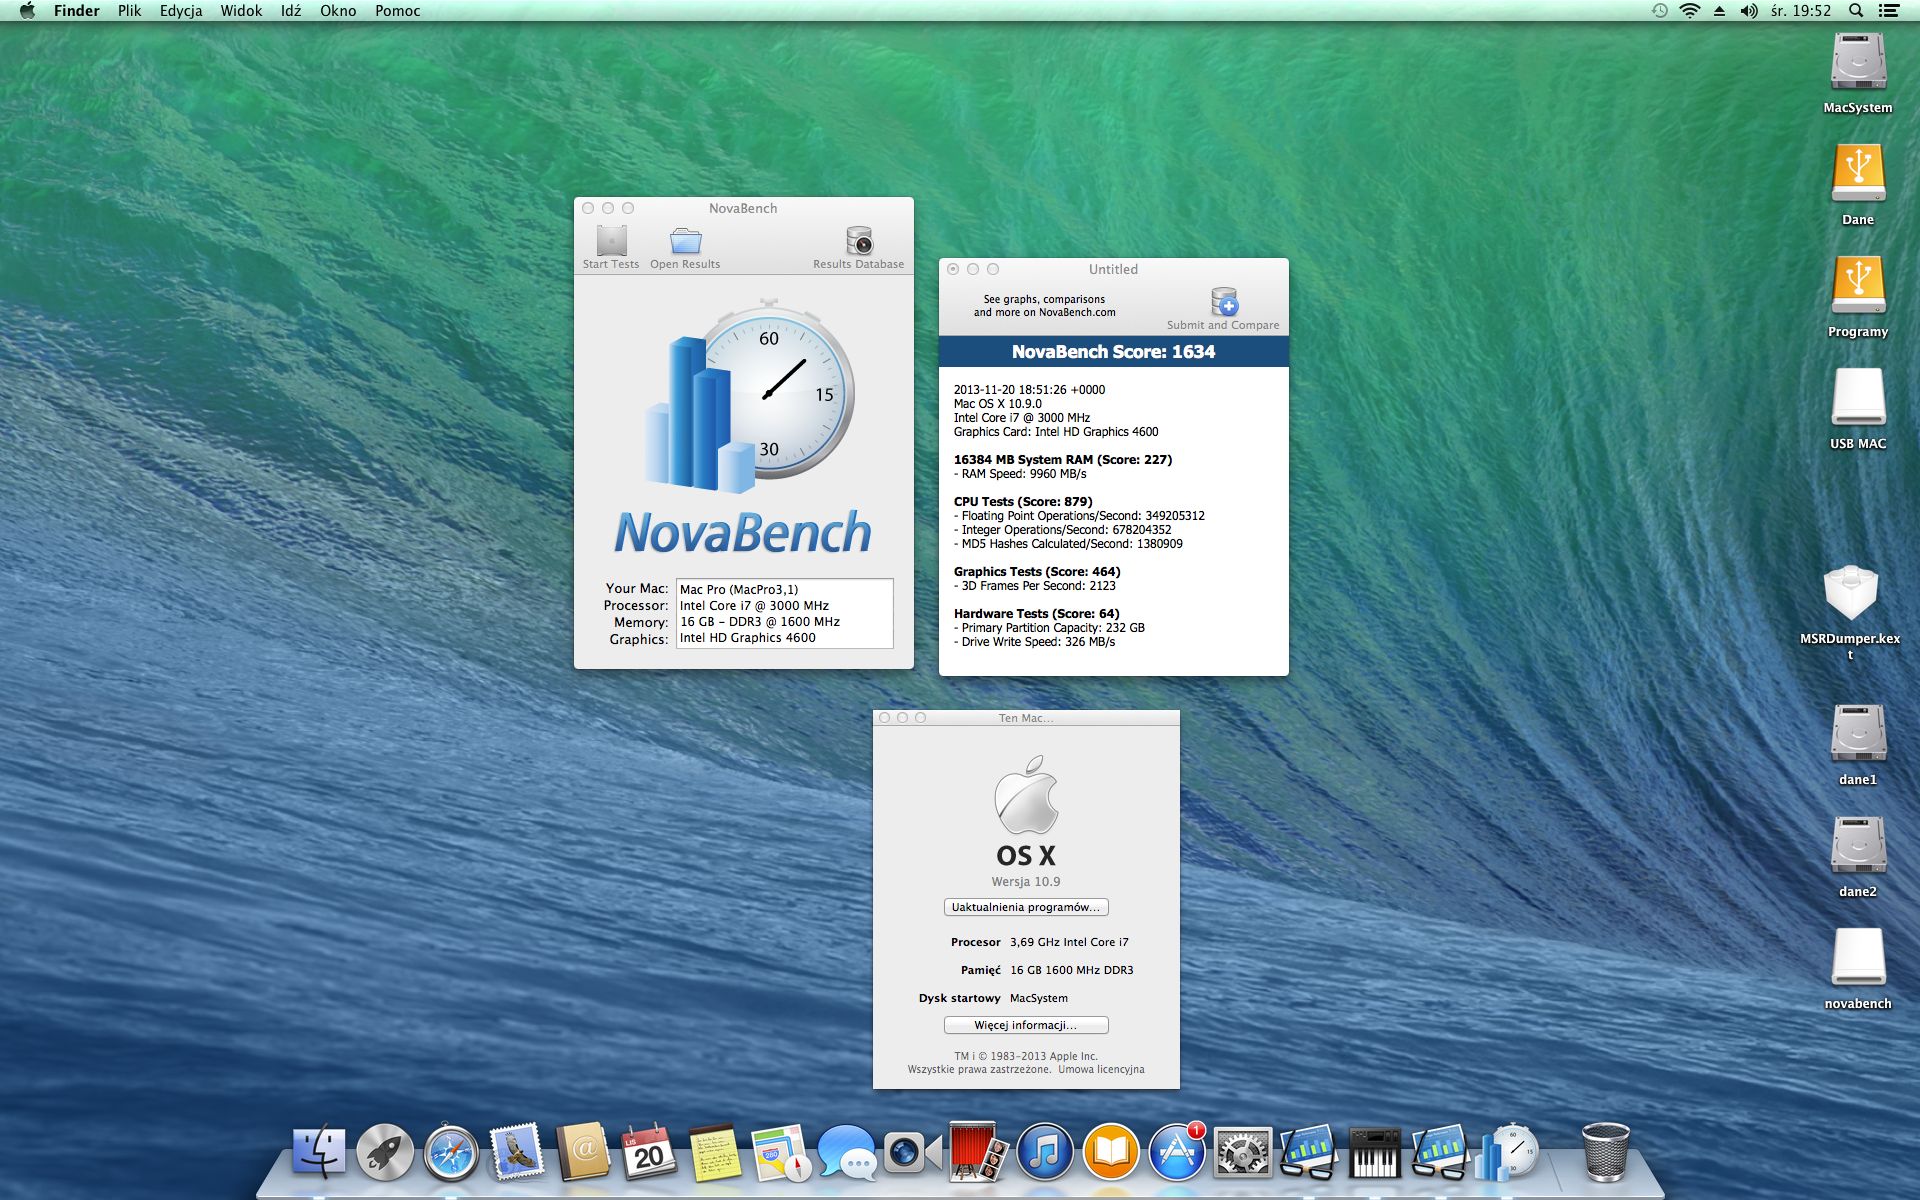Open Photo Booth from the Dock
The image size is (1920, 1200).
pyautogui.click(x=979, y=1153)
